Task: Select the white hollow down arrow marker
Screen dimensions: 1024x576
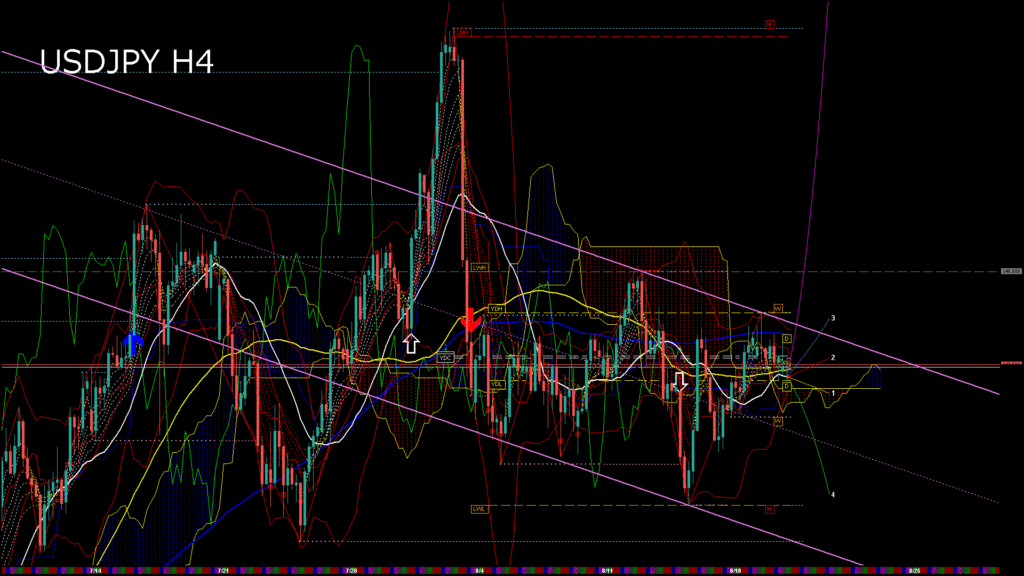Action: (x=681, y=382)
